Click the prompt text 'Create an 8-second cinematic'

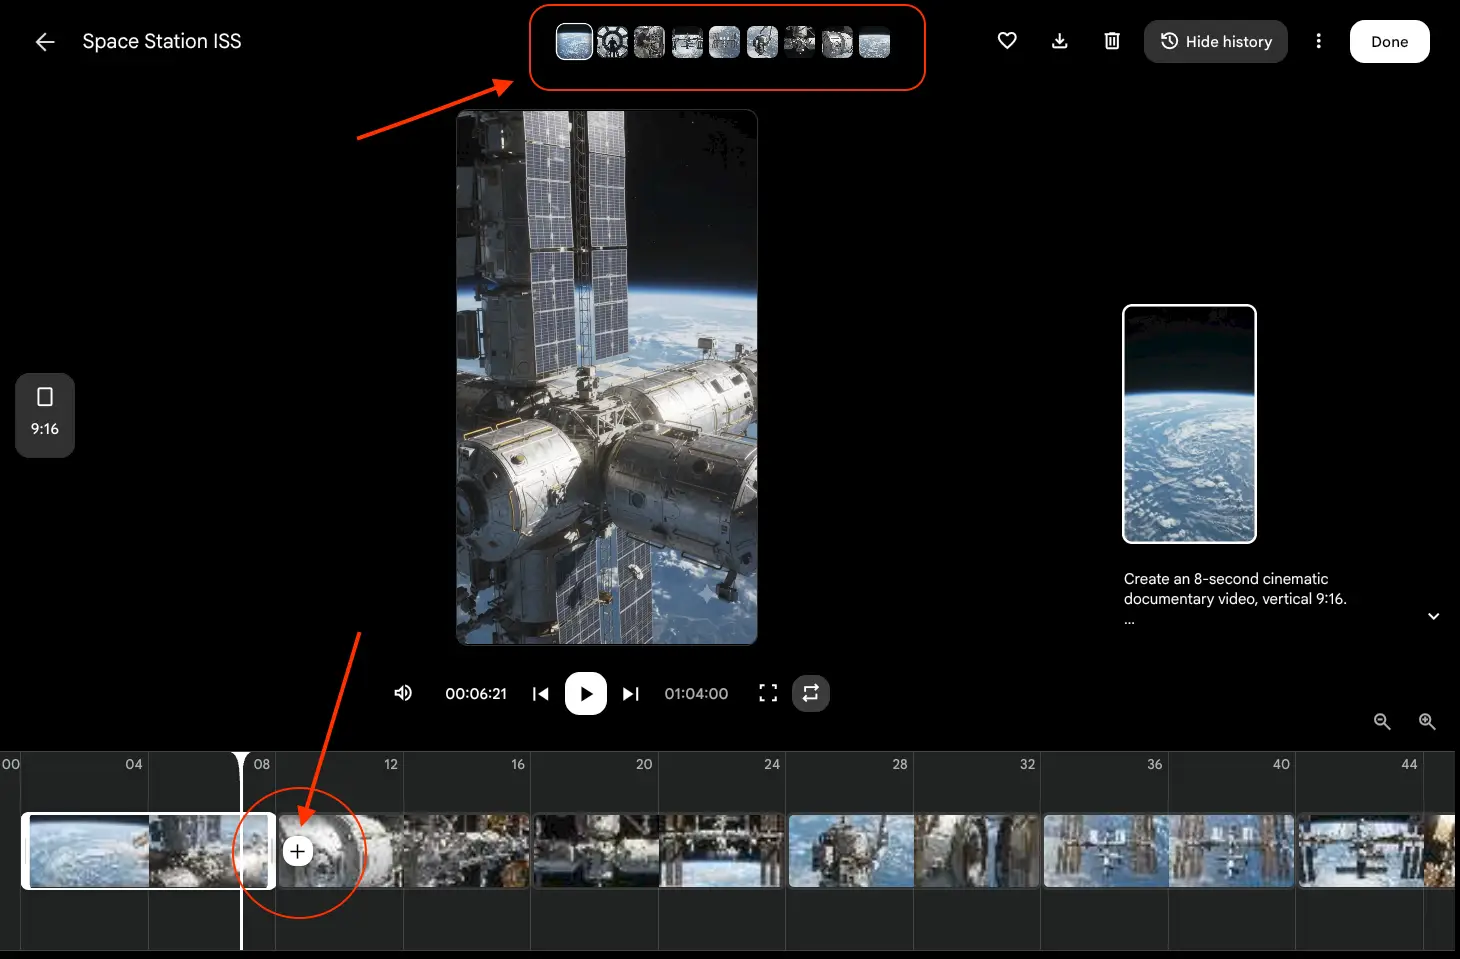click(x=1226, y=579)
